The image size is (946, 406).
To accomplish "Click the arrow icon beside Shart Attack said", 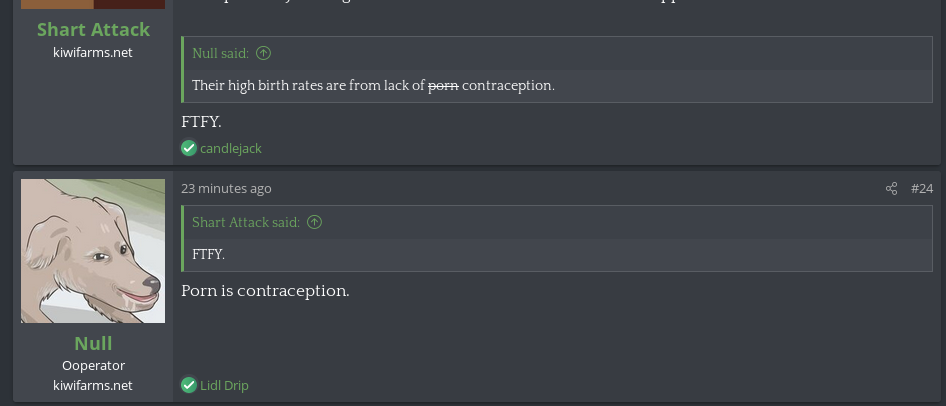I will click(x=314, y=222).
